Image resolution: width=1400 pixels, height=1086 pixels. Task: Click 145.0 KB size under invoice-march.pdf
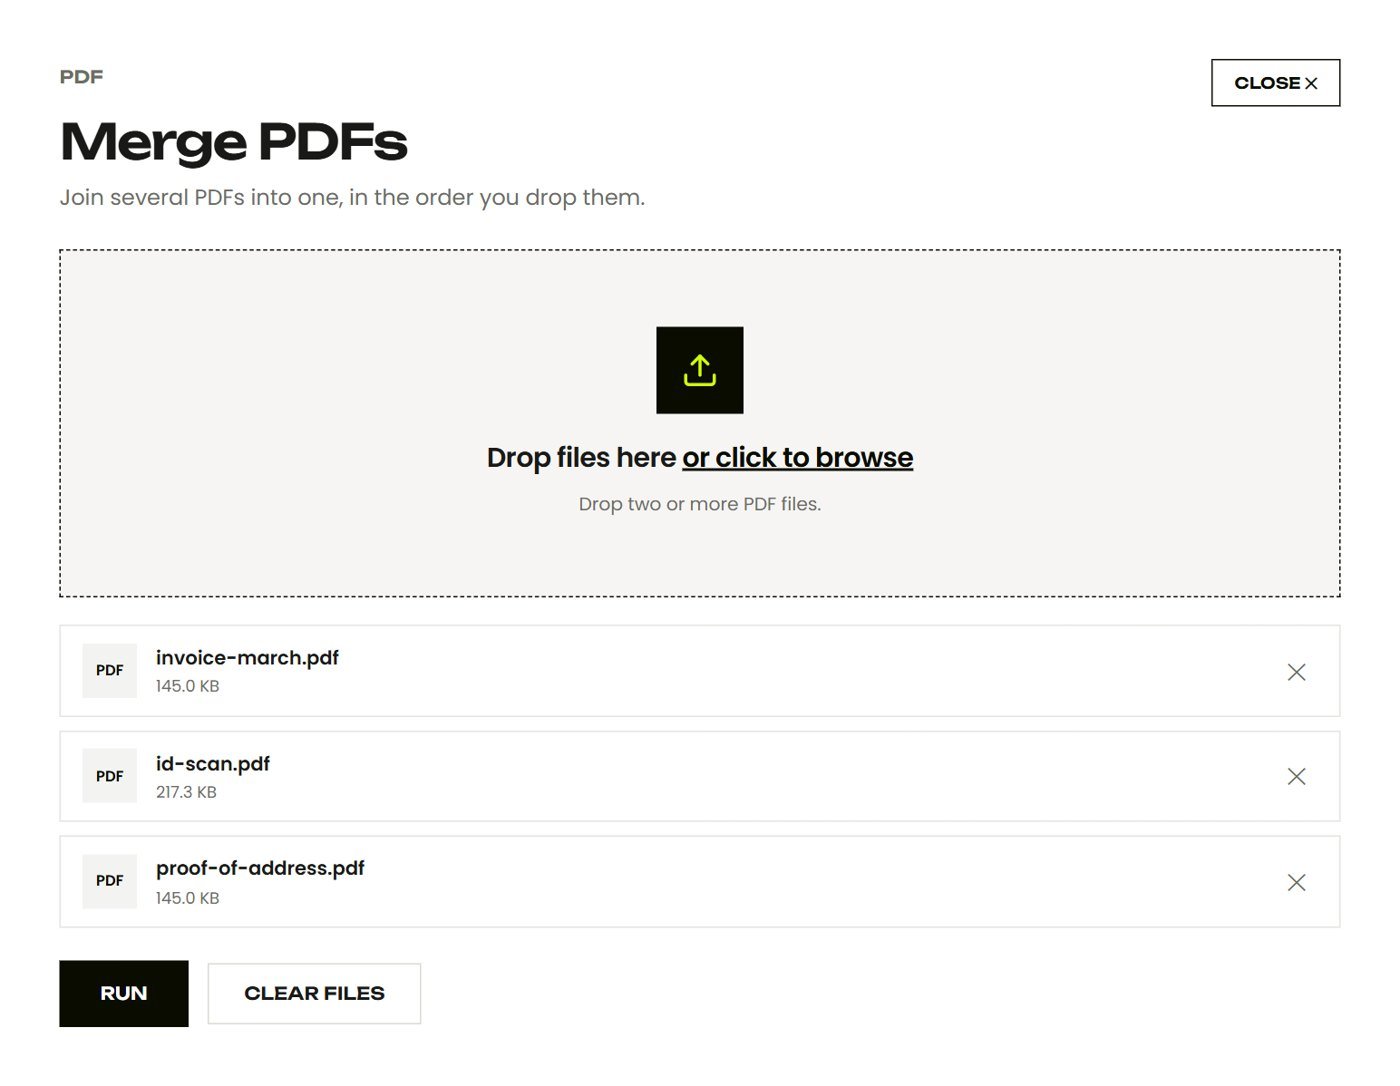click(187, 686)
